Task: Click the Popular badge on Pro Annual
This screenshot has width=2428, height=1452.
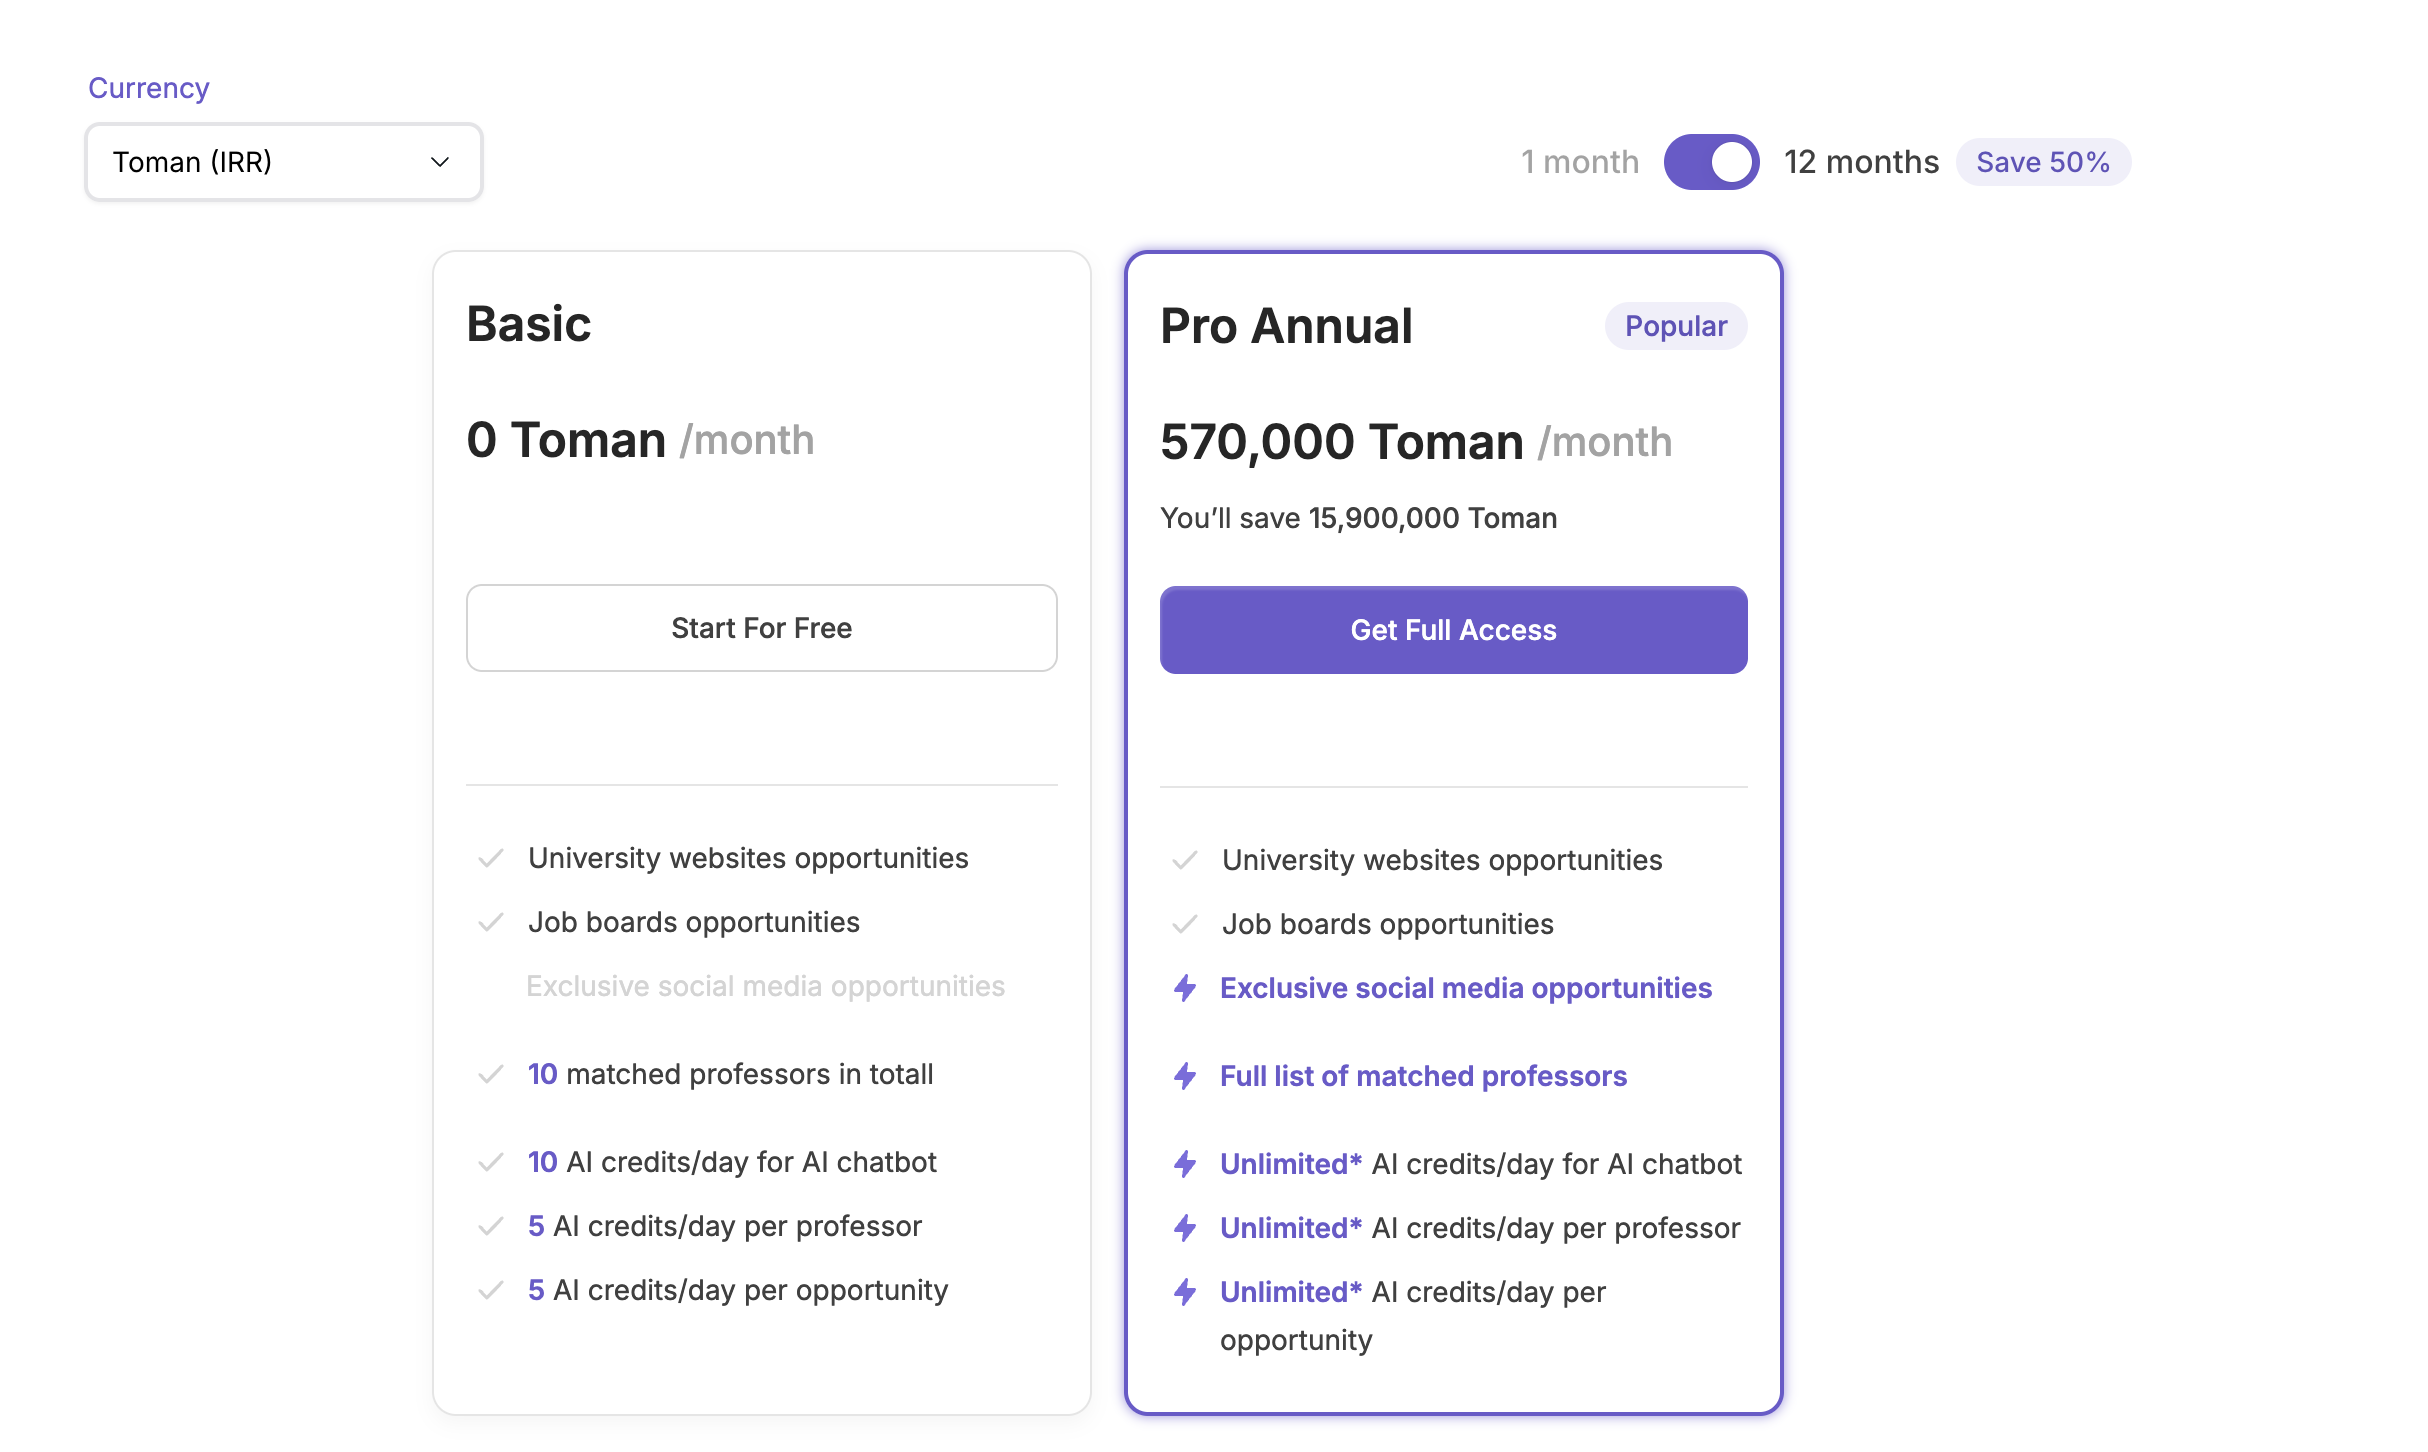Action: [x=1676, y=326]
